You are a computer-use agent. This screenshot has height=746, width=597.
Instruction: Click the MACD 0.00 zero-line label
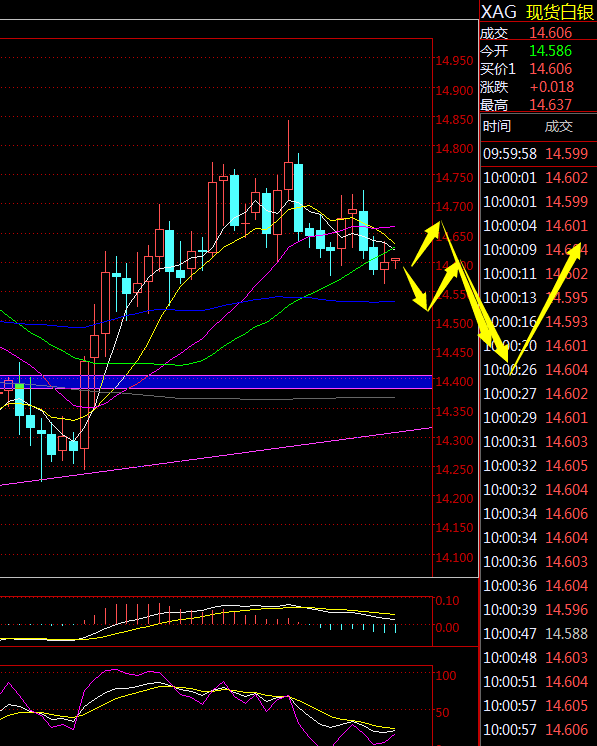448,628
